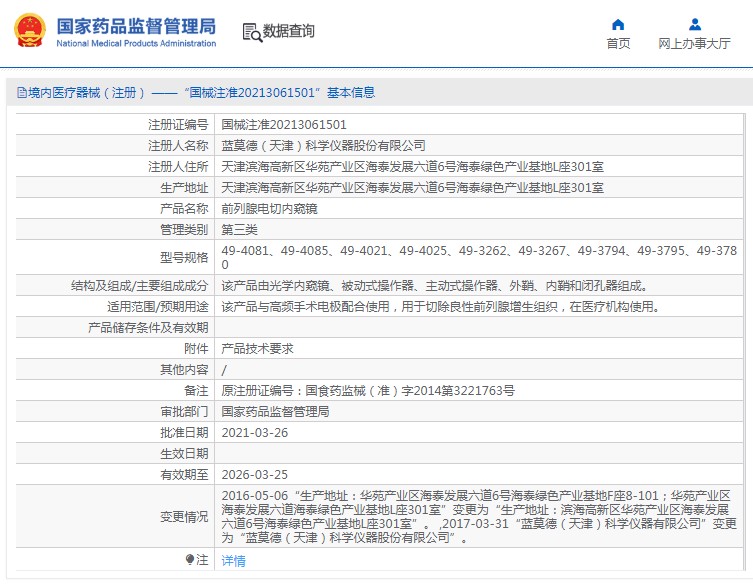Image resolution: width=753 pixels, height=584 pixels.
Task: Select registrant name 蓝莫德（天津）科学仪器股份有限公司
Action: [323, 146]
